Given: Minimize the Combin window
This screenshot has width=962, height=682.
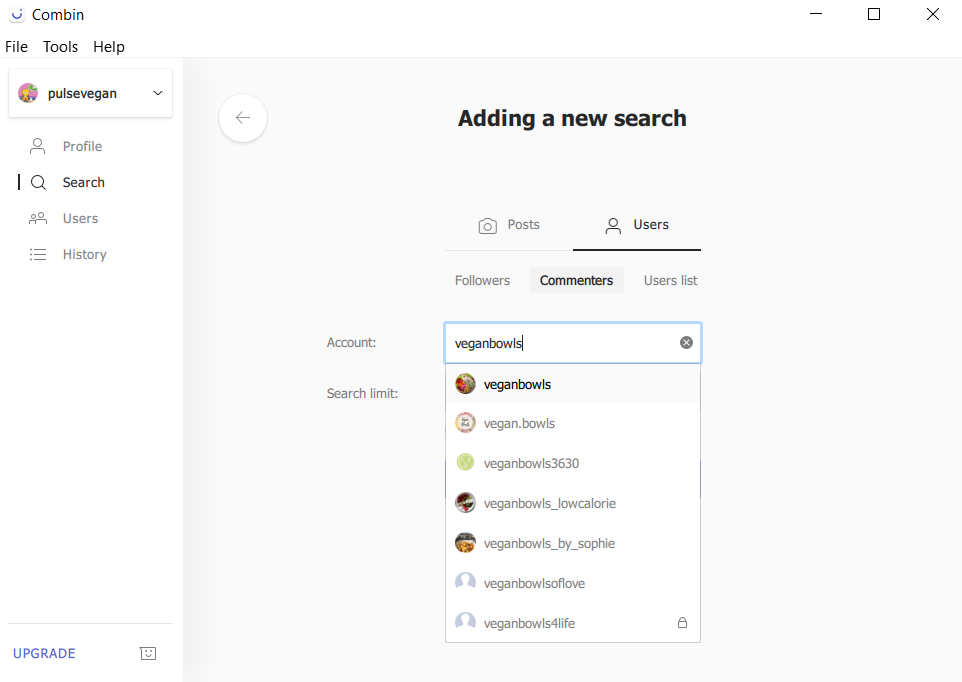Looking at the screenshot, I should (816, 14).
